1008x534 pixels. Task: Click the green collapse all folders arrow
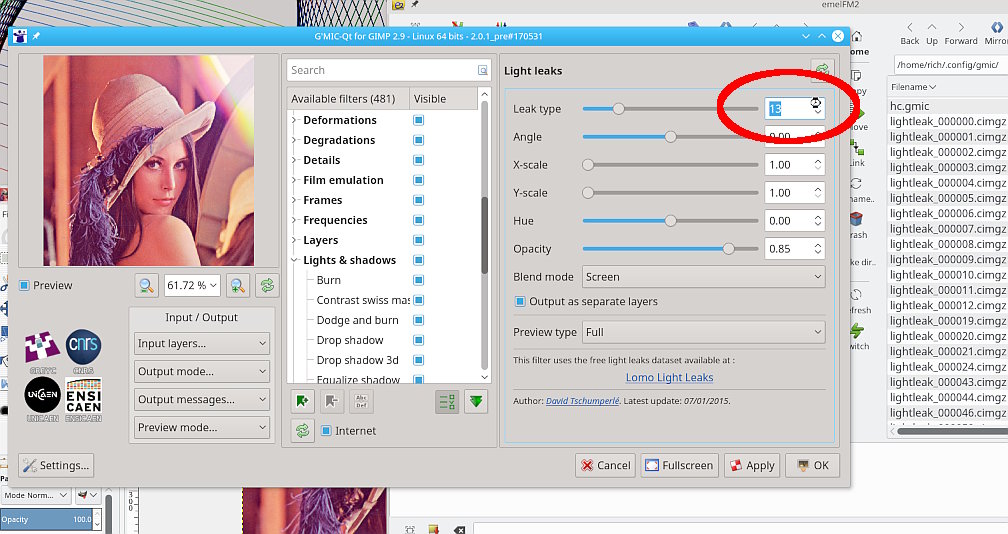pyautogui.click(x=476, y=402)
